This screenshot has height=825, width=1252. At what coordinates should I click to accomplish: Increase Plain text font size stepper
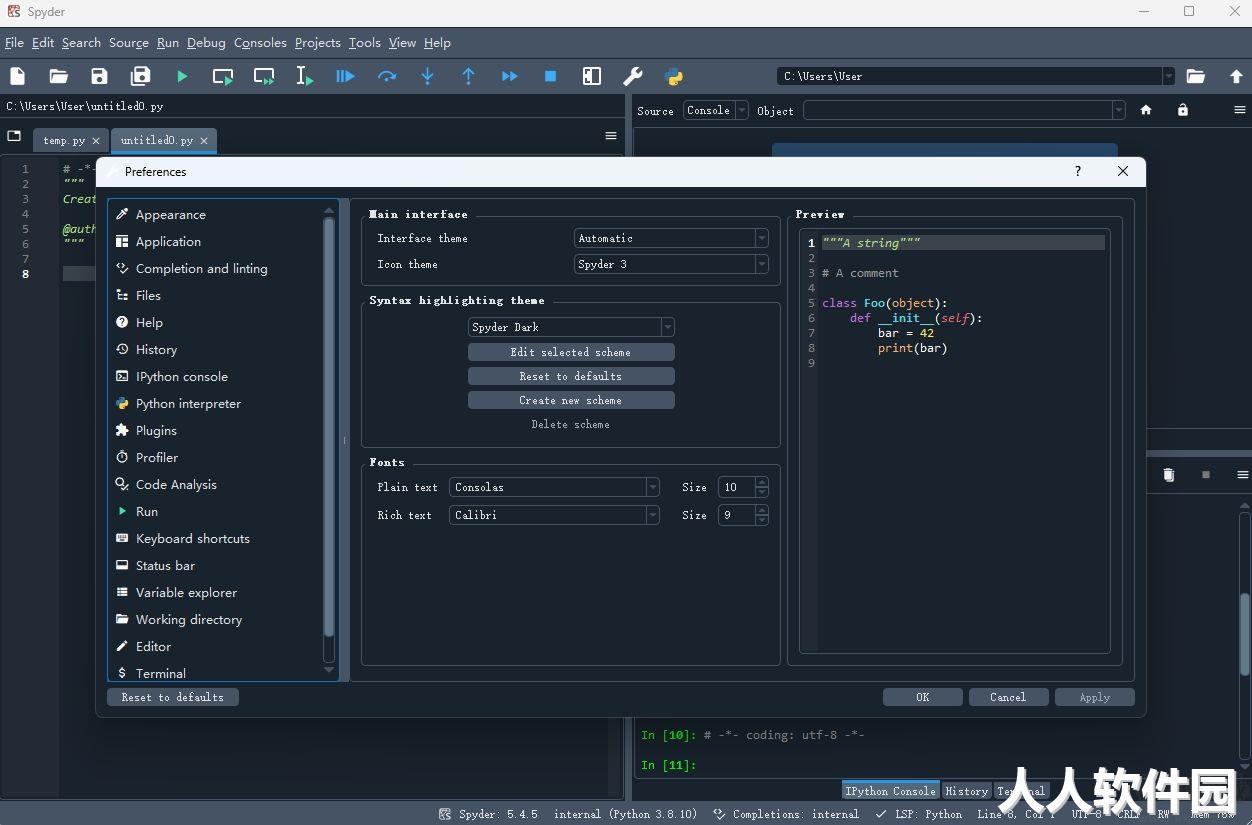click(x=762, y=483)
